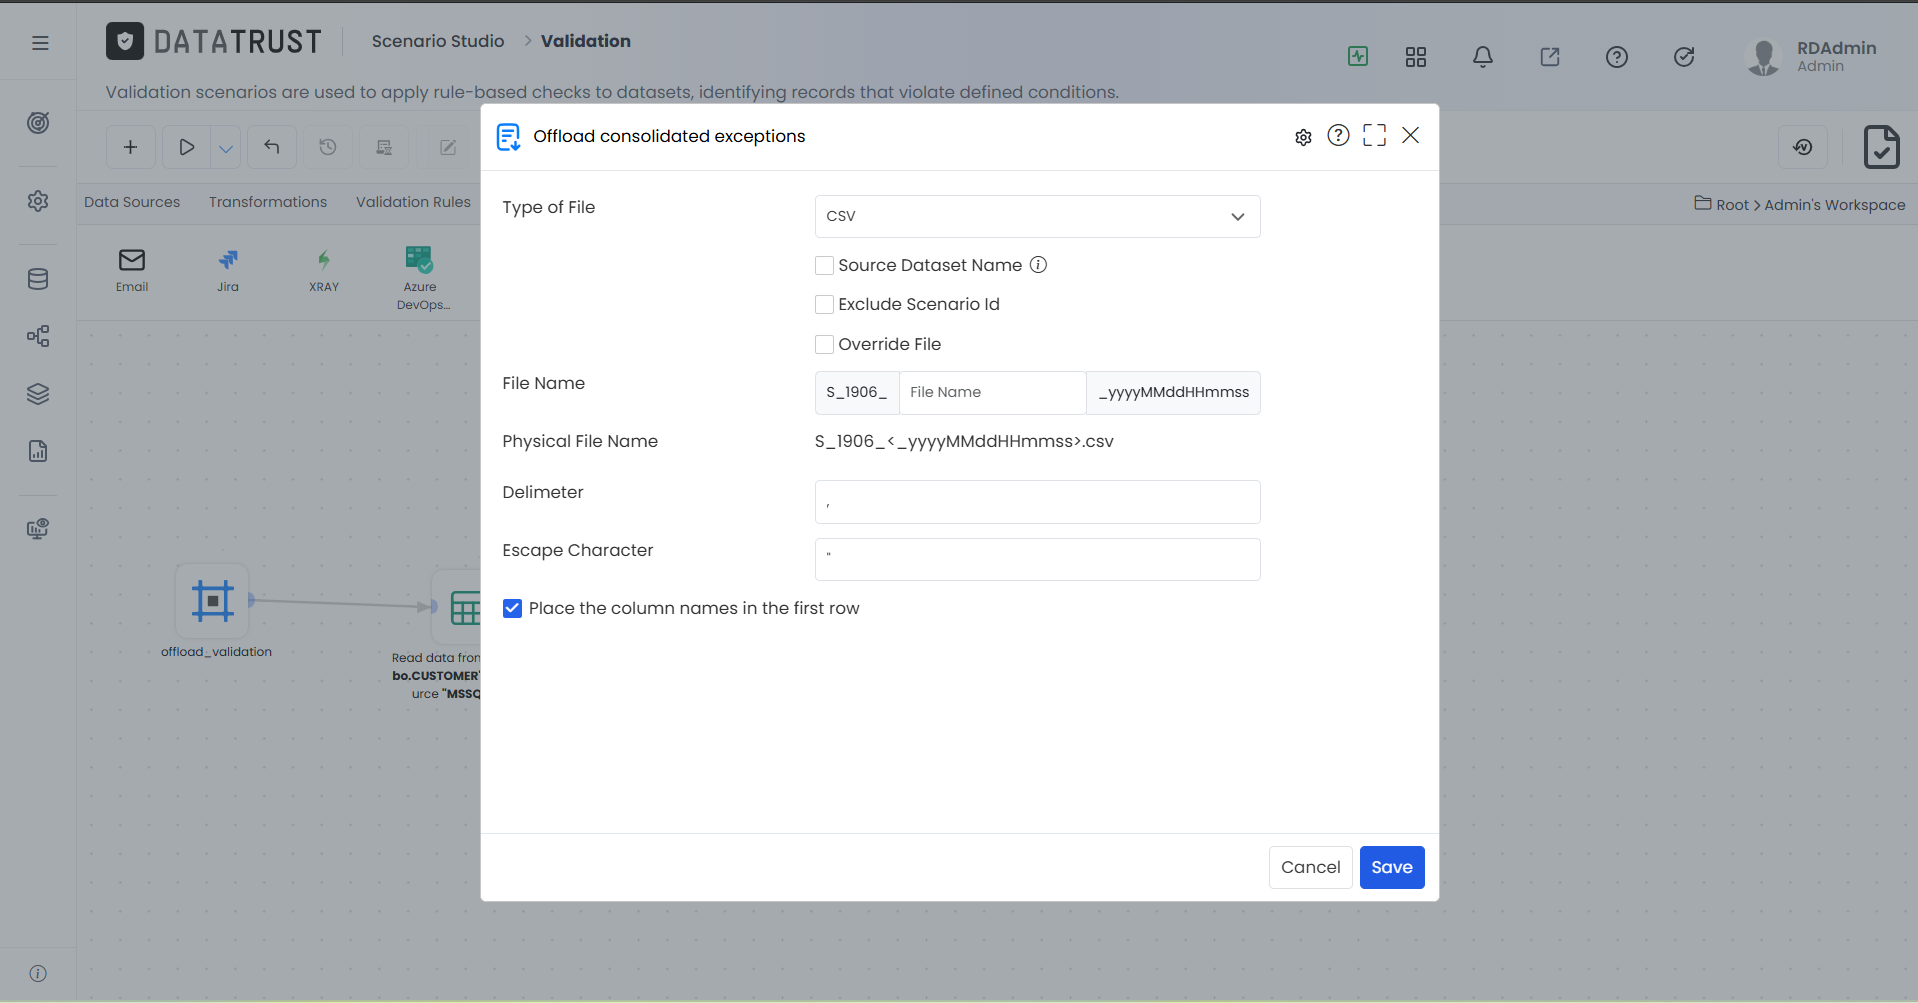
Task: Open Admin's Workspace breadcrumb
Action: (x=1834, y=205)
